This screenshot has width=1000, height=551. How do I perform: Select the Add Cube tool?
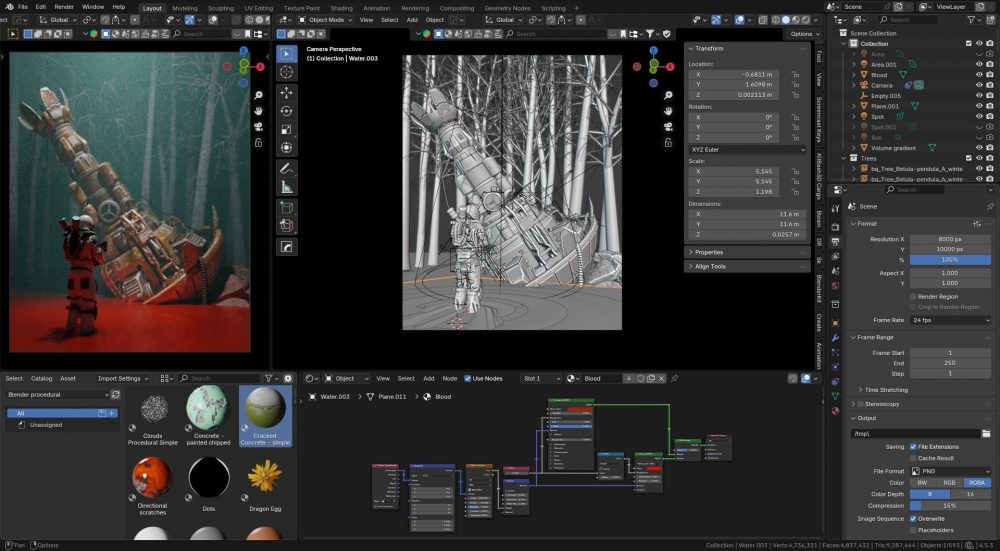[286, 208]
